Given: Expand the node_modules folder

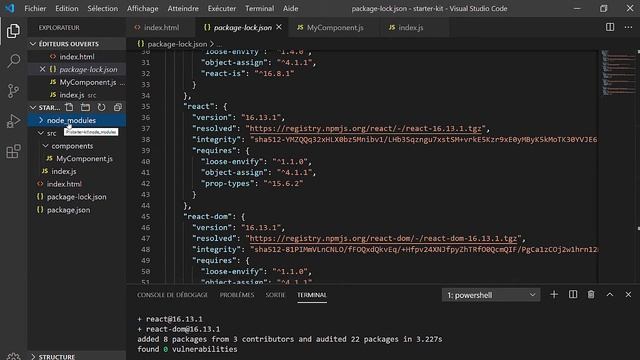Looking at the screenshot, I should (76, 120).
